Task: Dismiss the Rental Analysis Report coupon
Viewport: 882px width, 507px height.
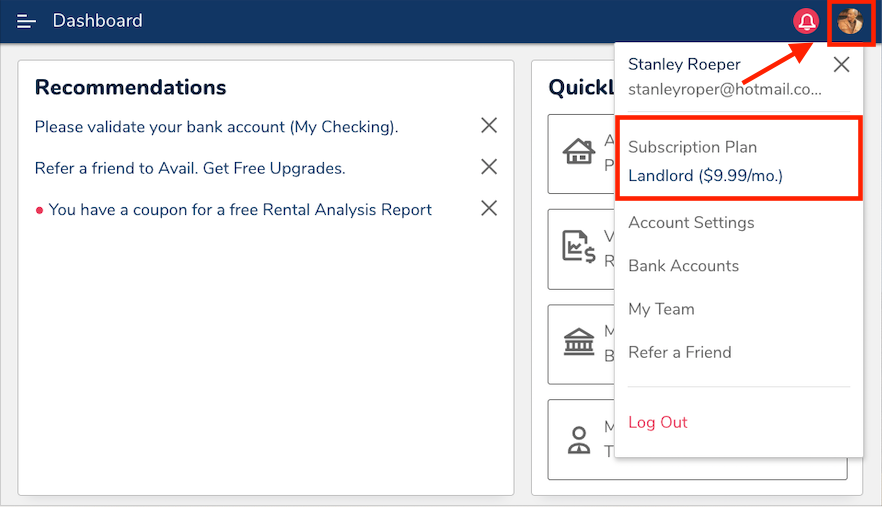Action: click(489, 208)
